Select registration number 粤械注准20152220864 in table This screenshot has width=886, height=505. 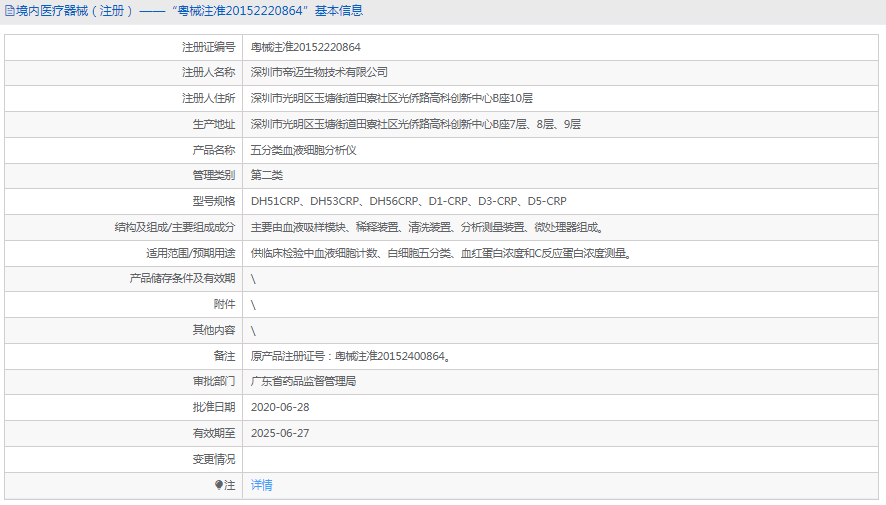coord(306,47)
